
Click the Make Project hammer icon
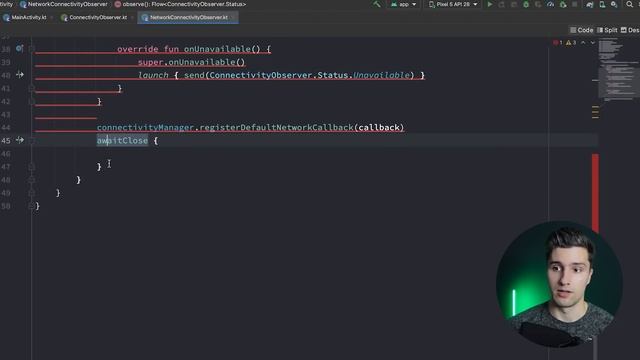(377, 4)
